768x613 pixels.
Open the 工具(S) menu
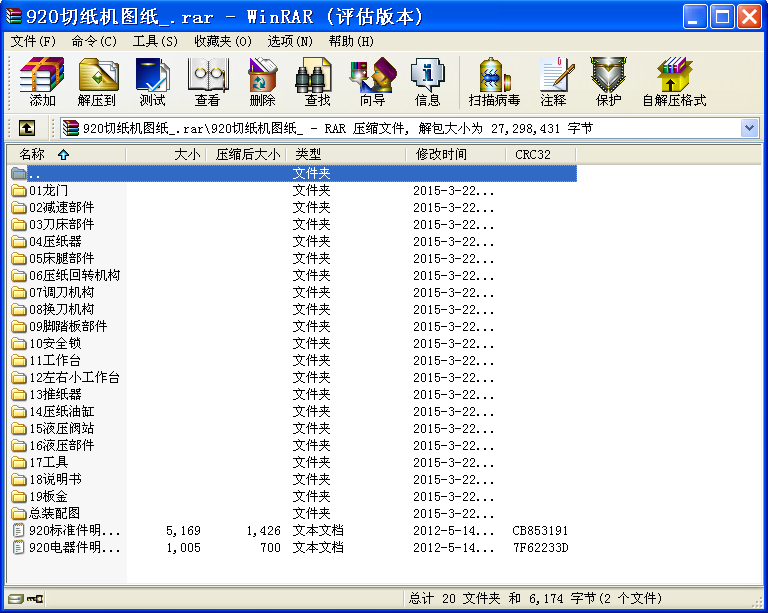pos(155,41)
